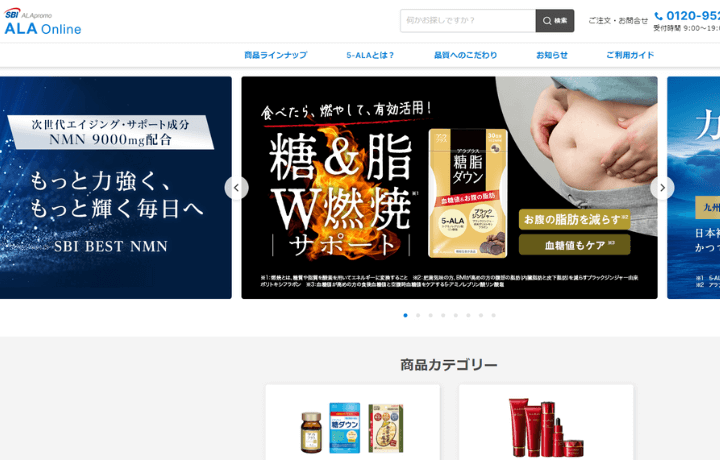Select fifth carousel pagination dot
This screenshot has width=720, height=460.
pyautogui.click(x=456, y=315)
